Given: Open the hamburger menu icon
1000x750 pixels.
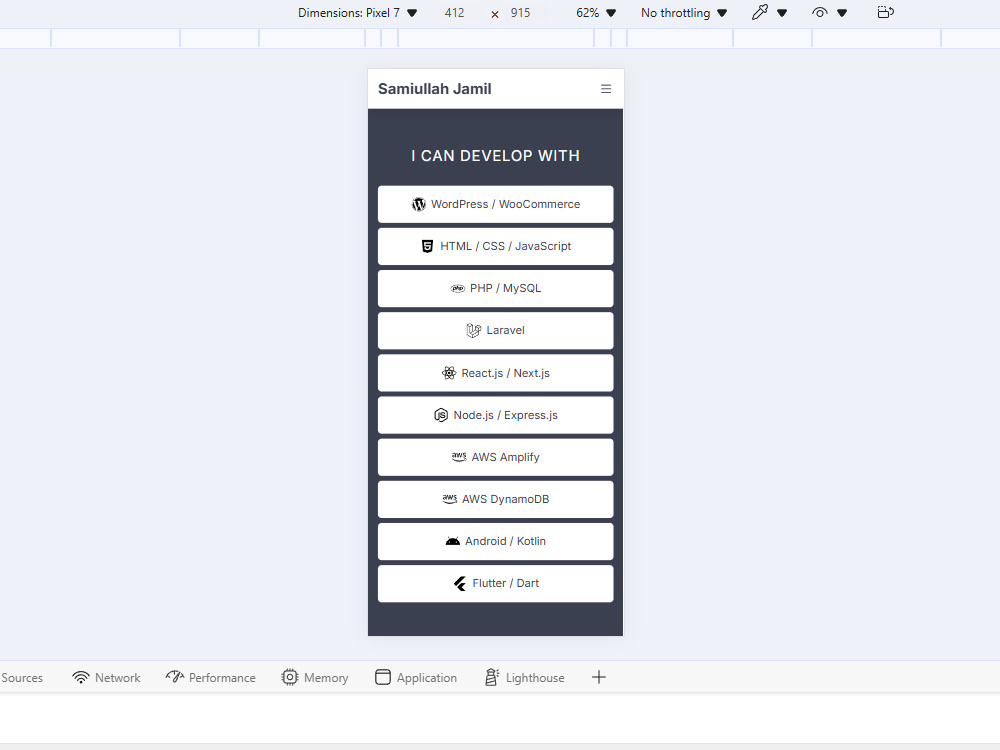Looking at the screenshot, I should 606,89.
